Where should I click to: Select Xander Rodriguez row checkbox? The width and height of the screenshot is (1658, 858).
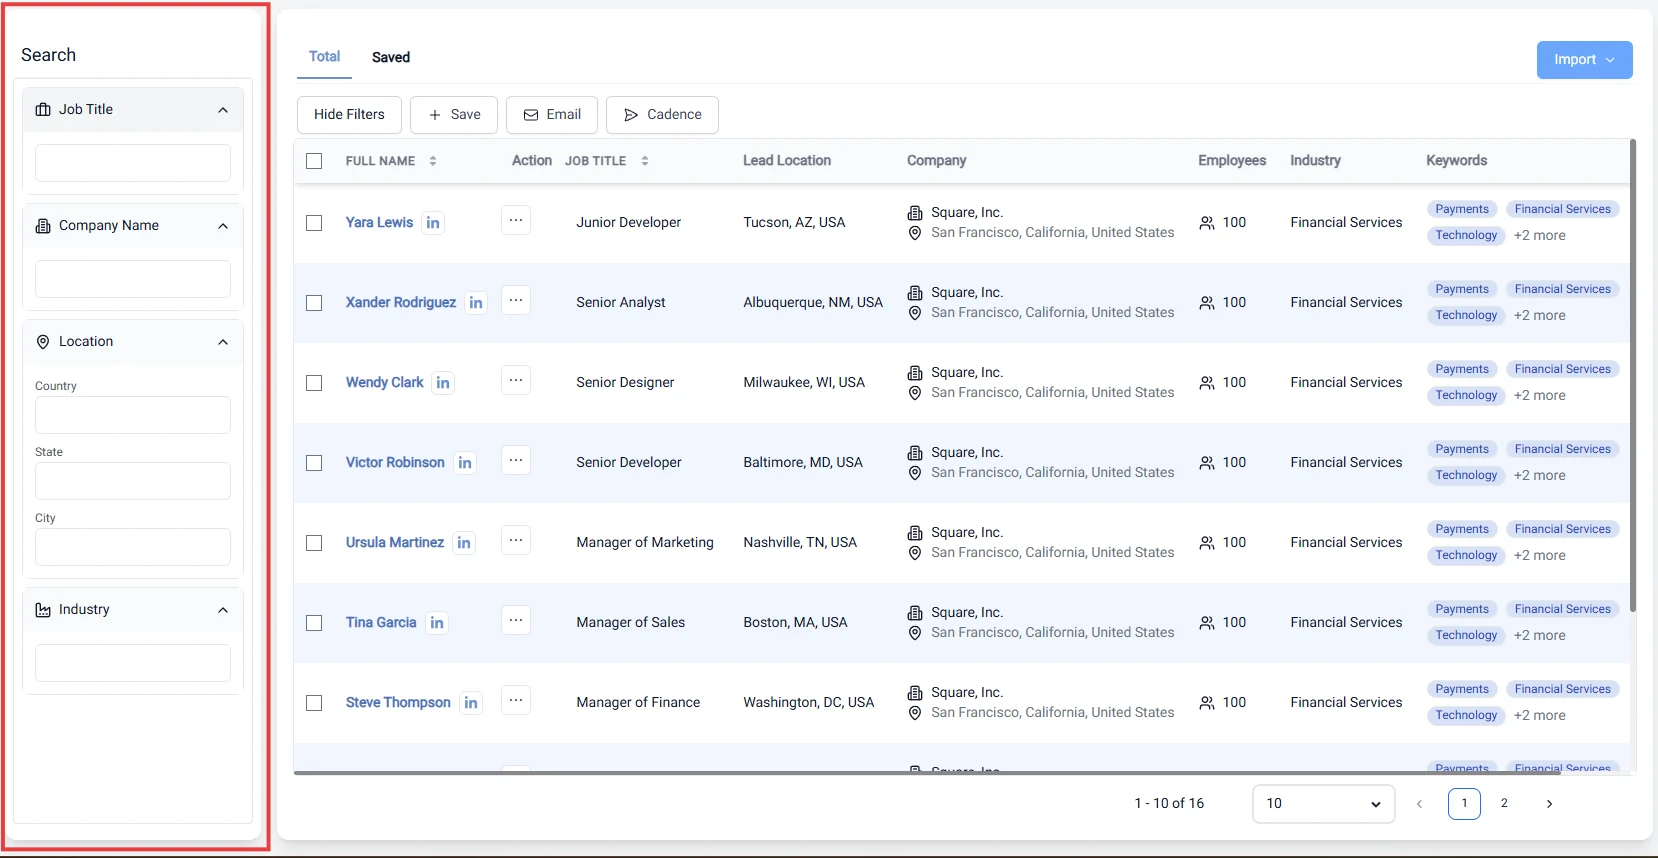[314, 303]
